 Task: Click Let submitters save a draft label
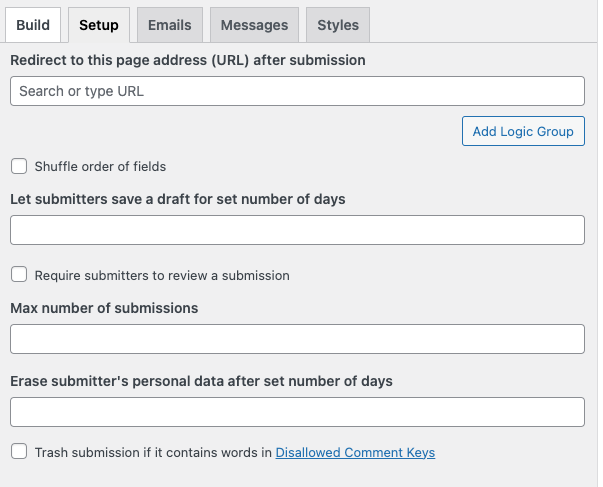(178, 199)
